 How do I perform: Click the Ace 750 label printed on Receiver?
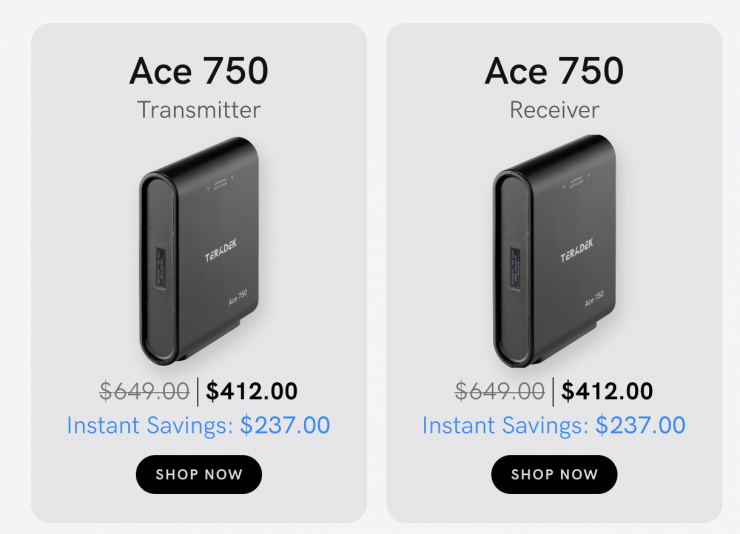(x=594, y=298)
